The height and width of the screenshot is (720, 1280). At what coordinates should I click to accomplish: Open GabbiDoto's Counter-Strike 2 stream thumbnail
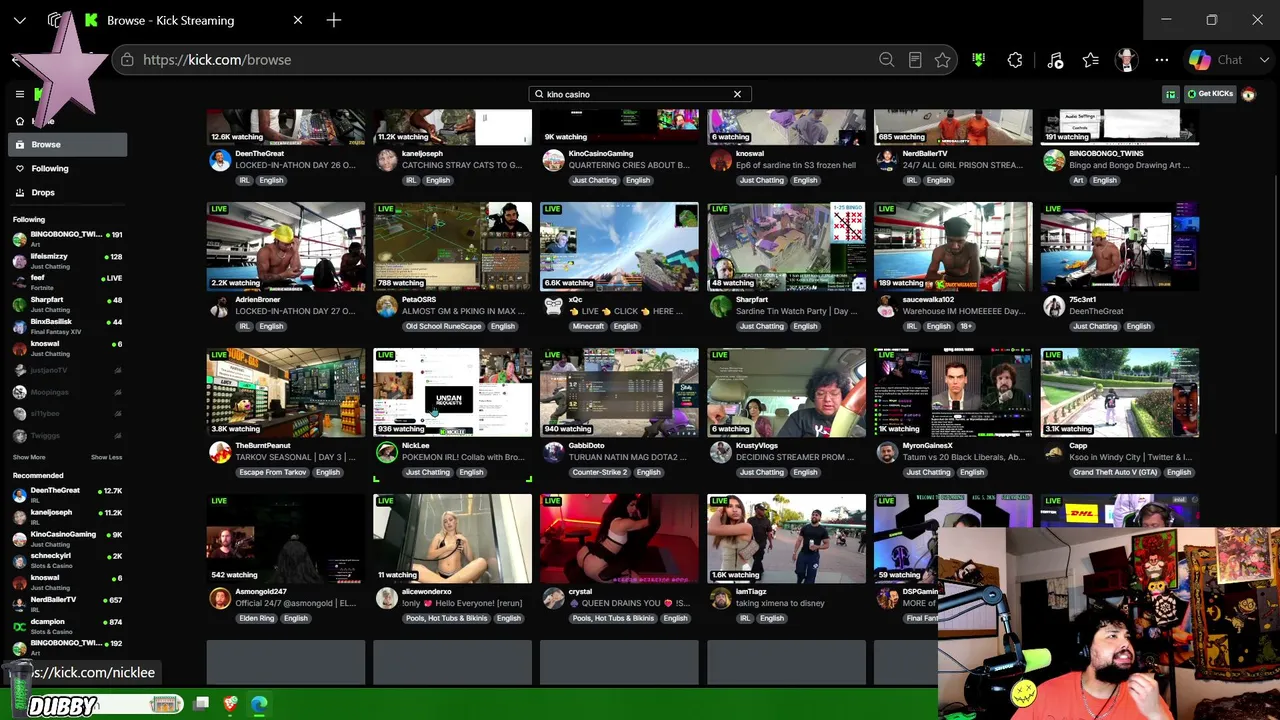point(619,393)
